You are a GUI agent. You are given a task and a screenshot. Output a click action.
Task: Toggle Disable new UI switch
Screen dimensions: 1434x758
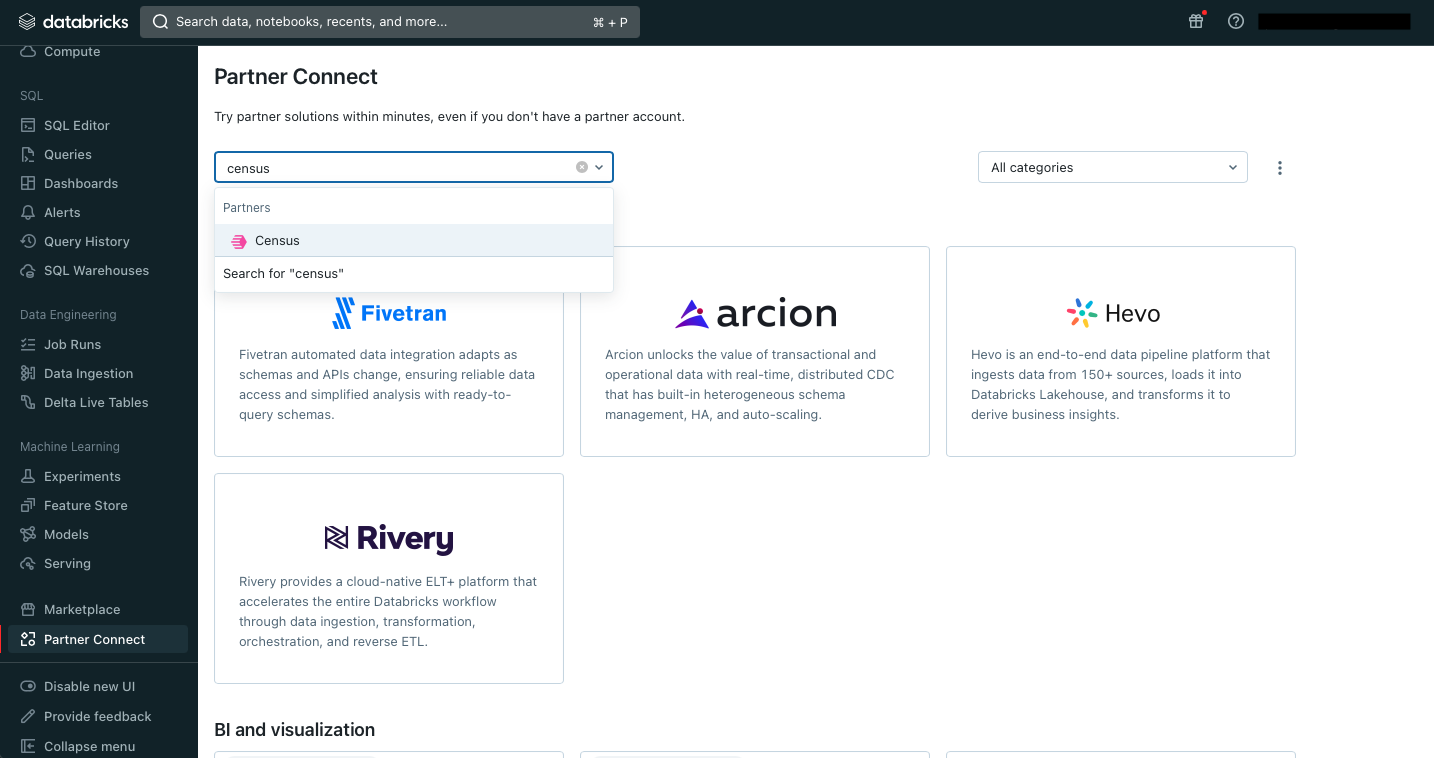click(28, 686)
